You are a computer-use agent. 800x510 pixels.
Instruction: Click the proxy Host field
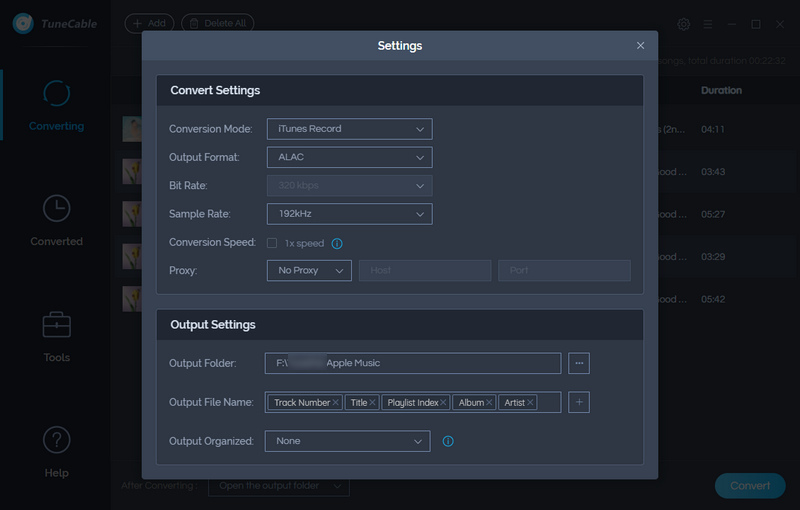425,271
